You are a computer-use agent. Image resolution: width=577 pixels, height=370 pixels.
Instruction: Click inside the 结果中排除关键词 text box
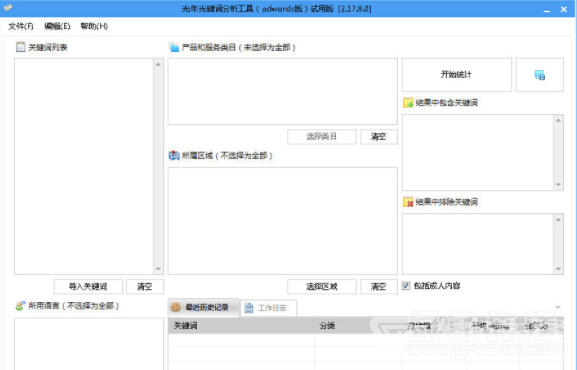[478, 244]
